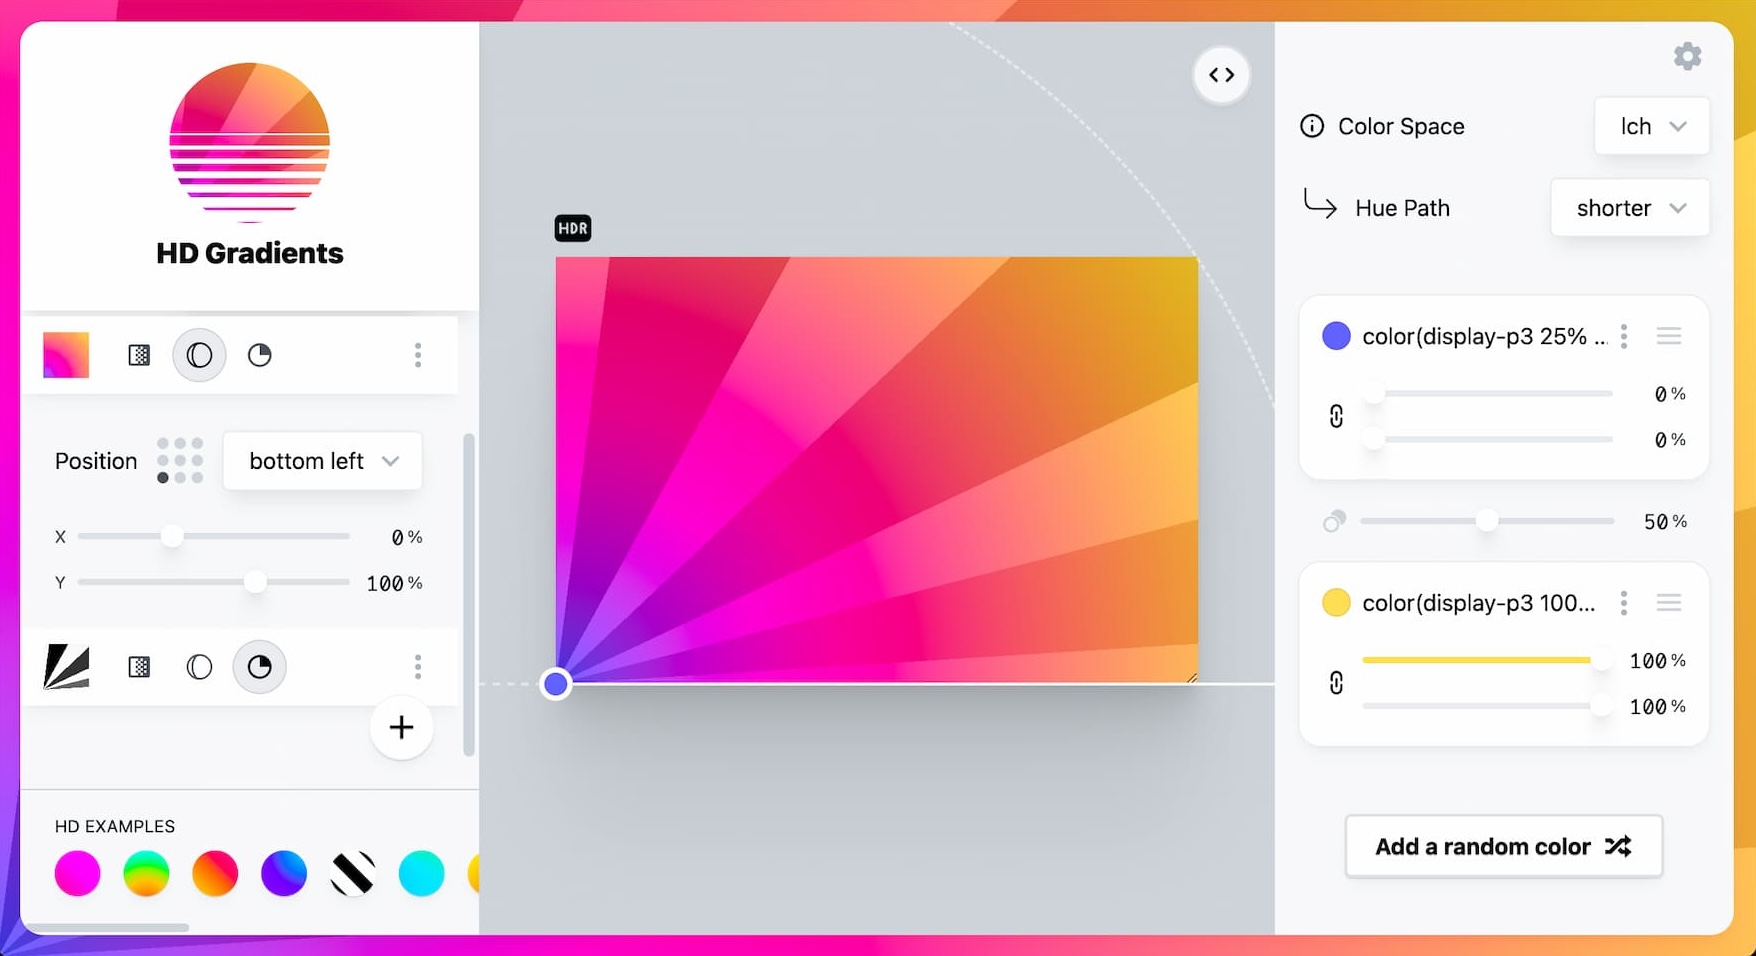Open options menu for purple color stop

tap(1624, 336)
